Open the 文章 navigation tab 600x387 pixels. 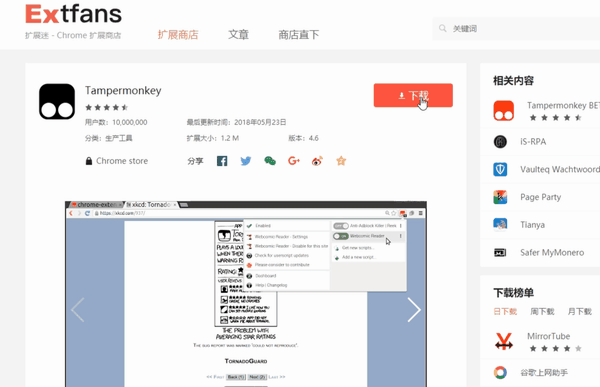tap(238, 35)
